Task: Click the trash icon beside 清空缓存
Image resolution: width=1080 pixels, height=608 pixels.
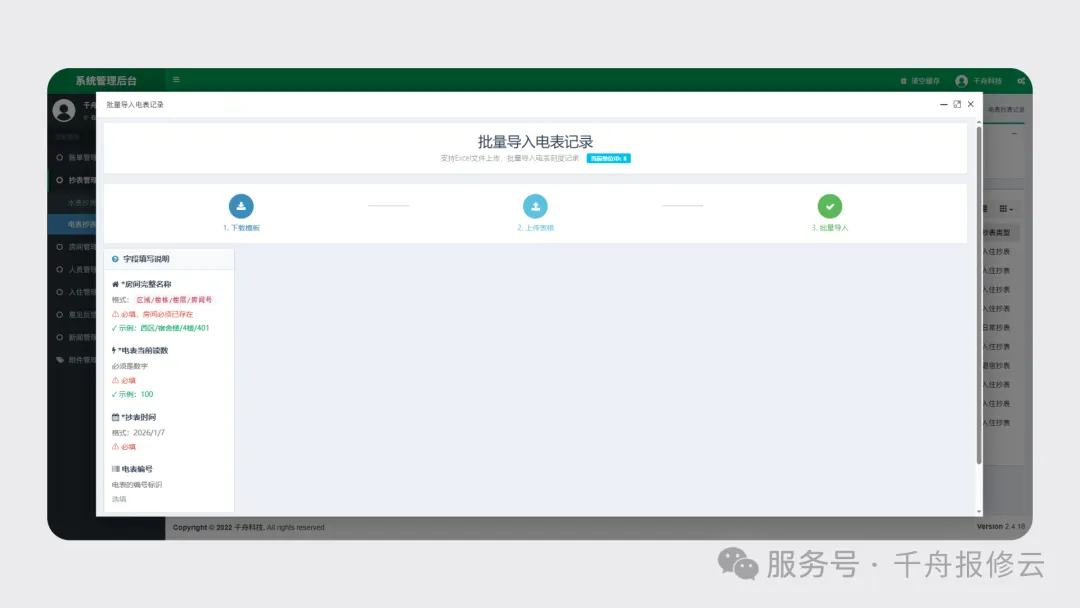Action: point(903,81)
